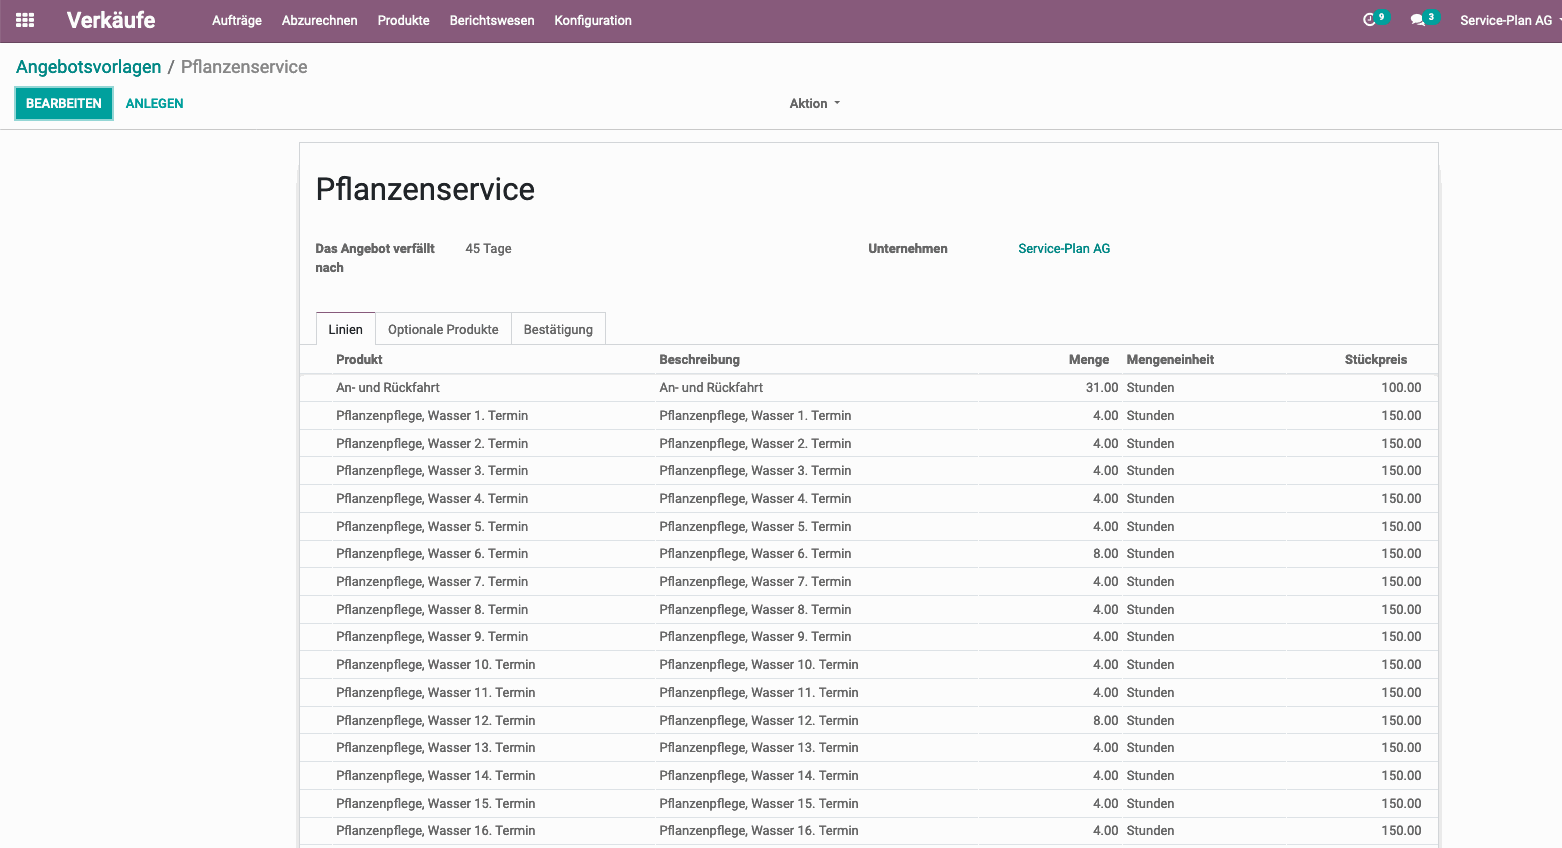The width and height of the screenshot is (1562, 848).
Task: Open the Aufträge menu
Action: (237, 20)
